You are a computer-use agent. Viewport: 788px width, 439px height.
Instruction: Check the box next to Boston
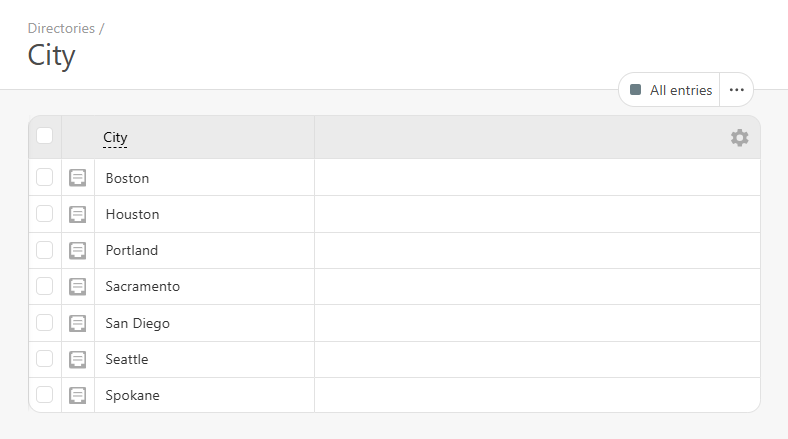coord(45,178)
